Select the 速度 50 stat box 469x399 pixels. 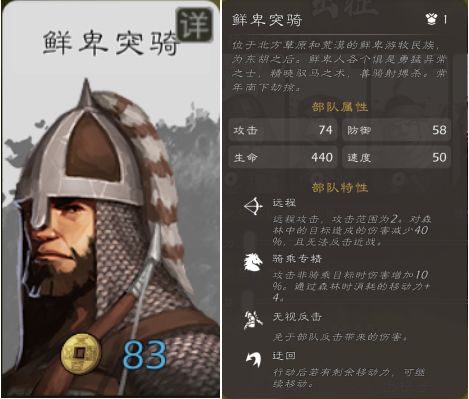coord(397,157)
